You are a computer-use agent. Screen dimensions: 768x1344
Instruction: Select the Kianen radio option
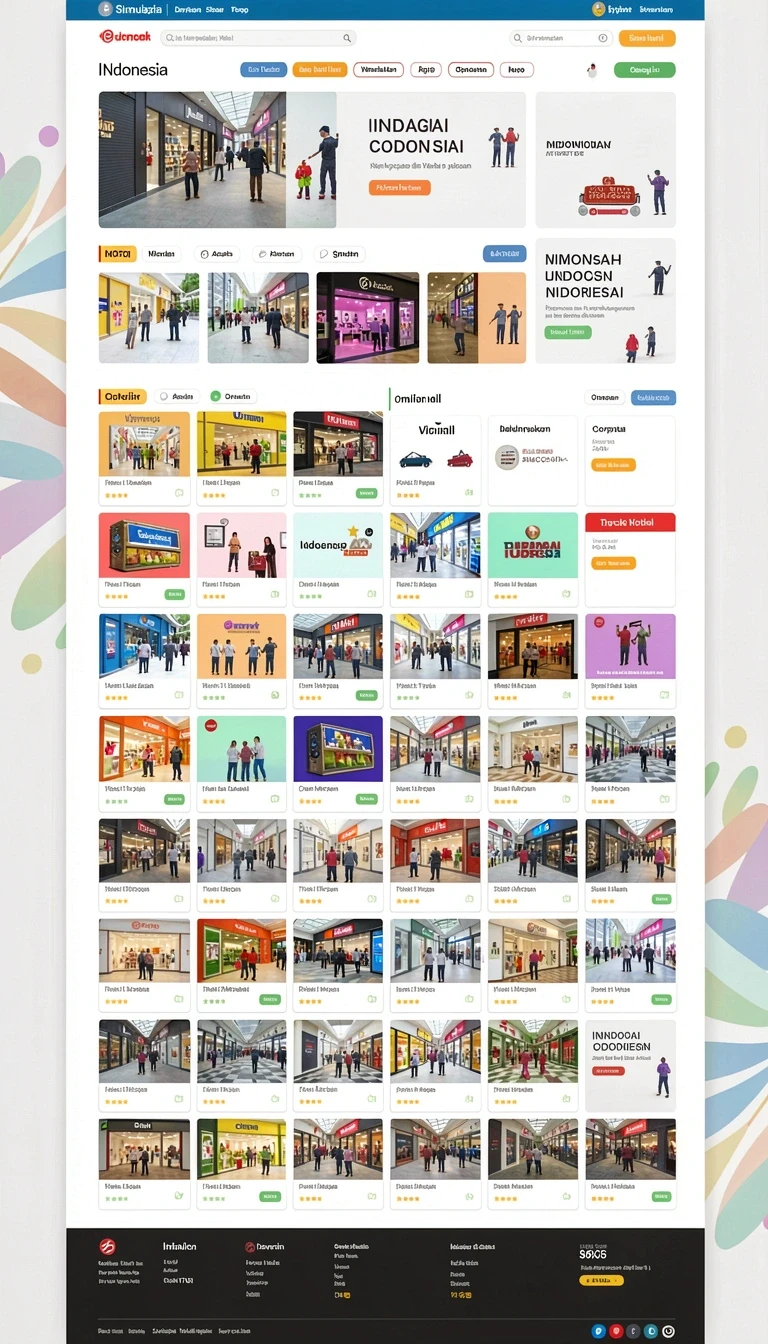277,254
